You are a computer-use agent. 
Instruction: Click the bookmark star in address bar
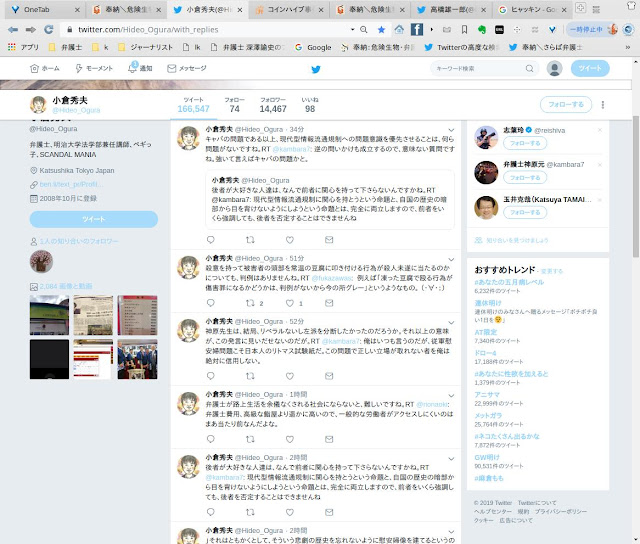381,29
